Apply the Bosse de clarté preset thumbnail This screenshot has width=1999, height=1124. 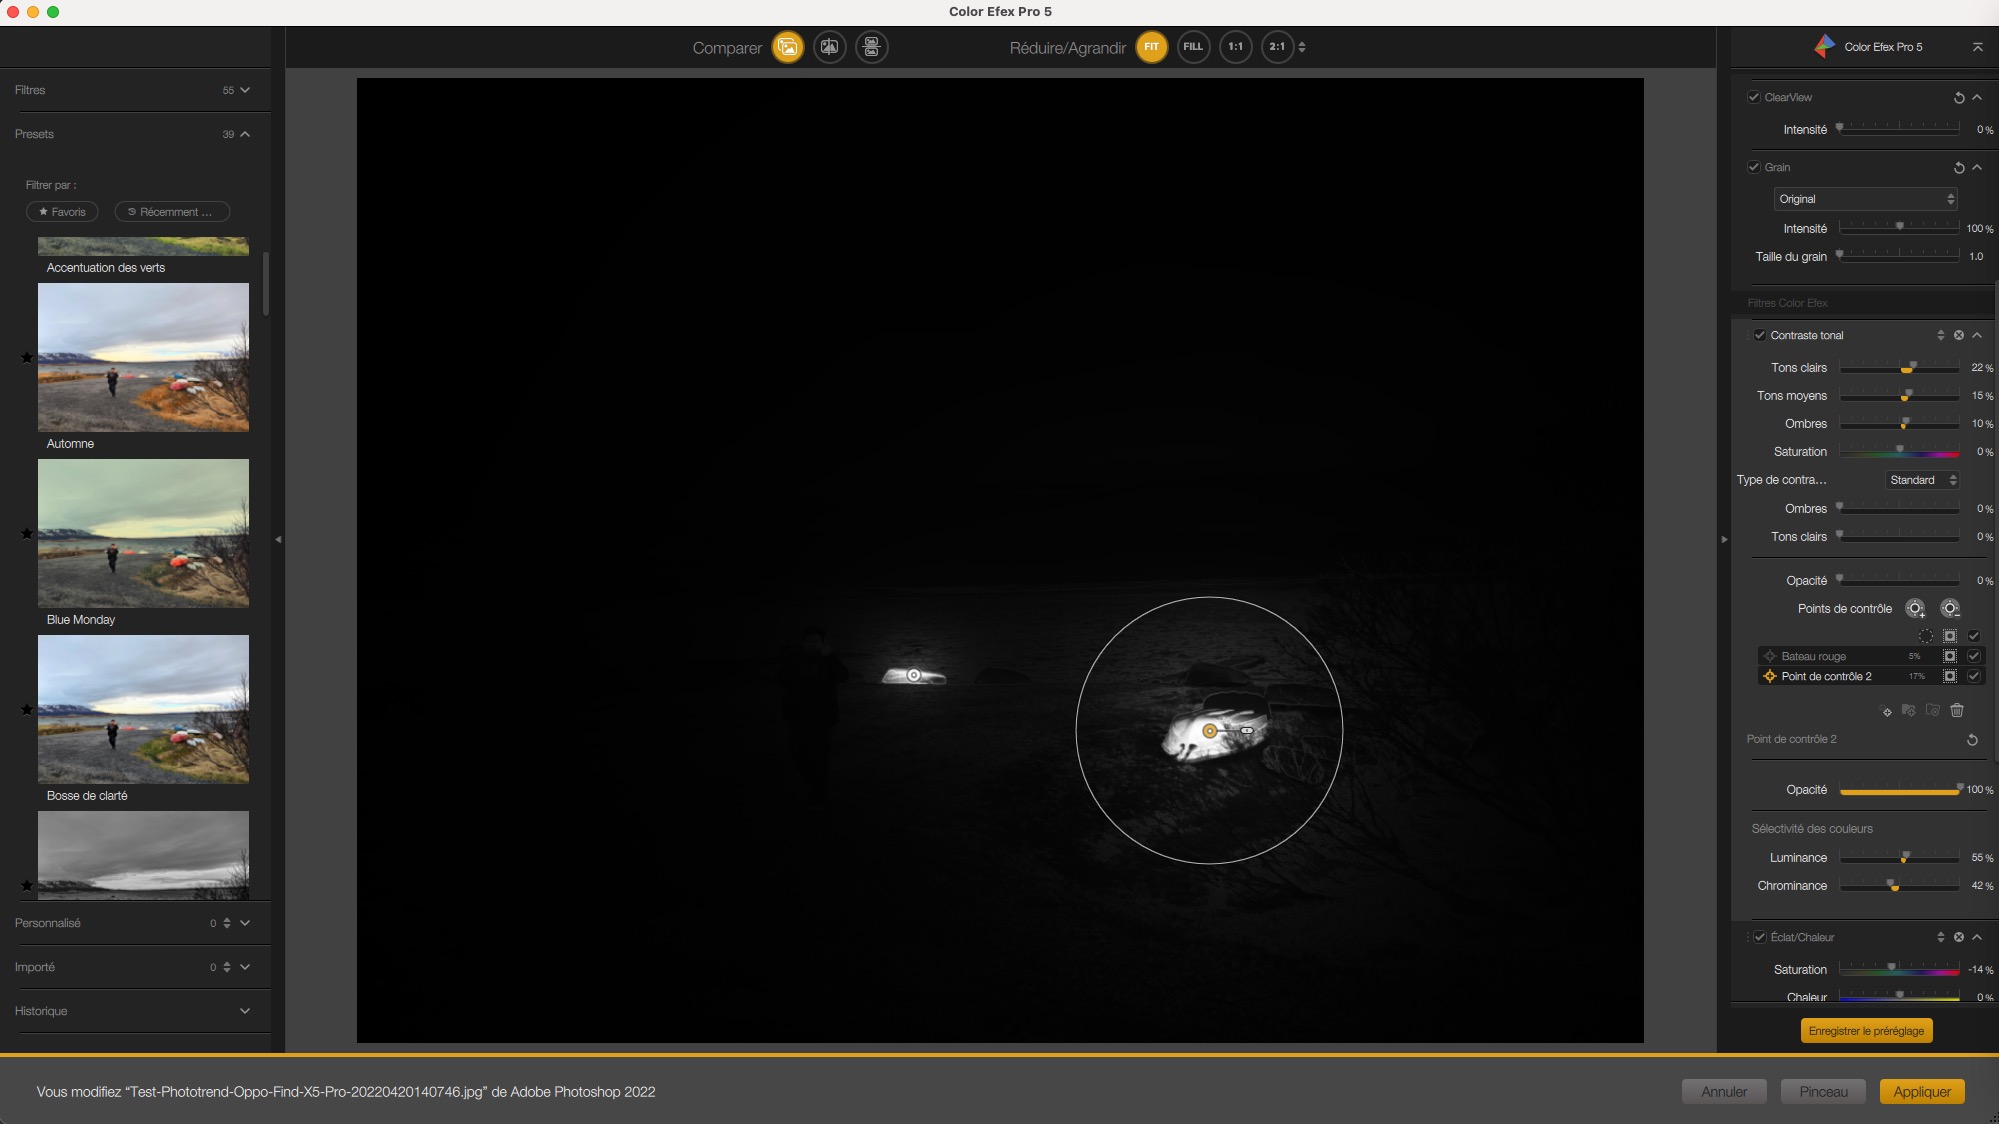tap(143, 709)
